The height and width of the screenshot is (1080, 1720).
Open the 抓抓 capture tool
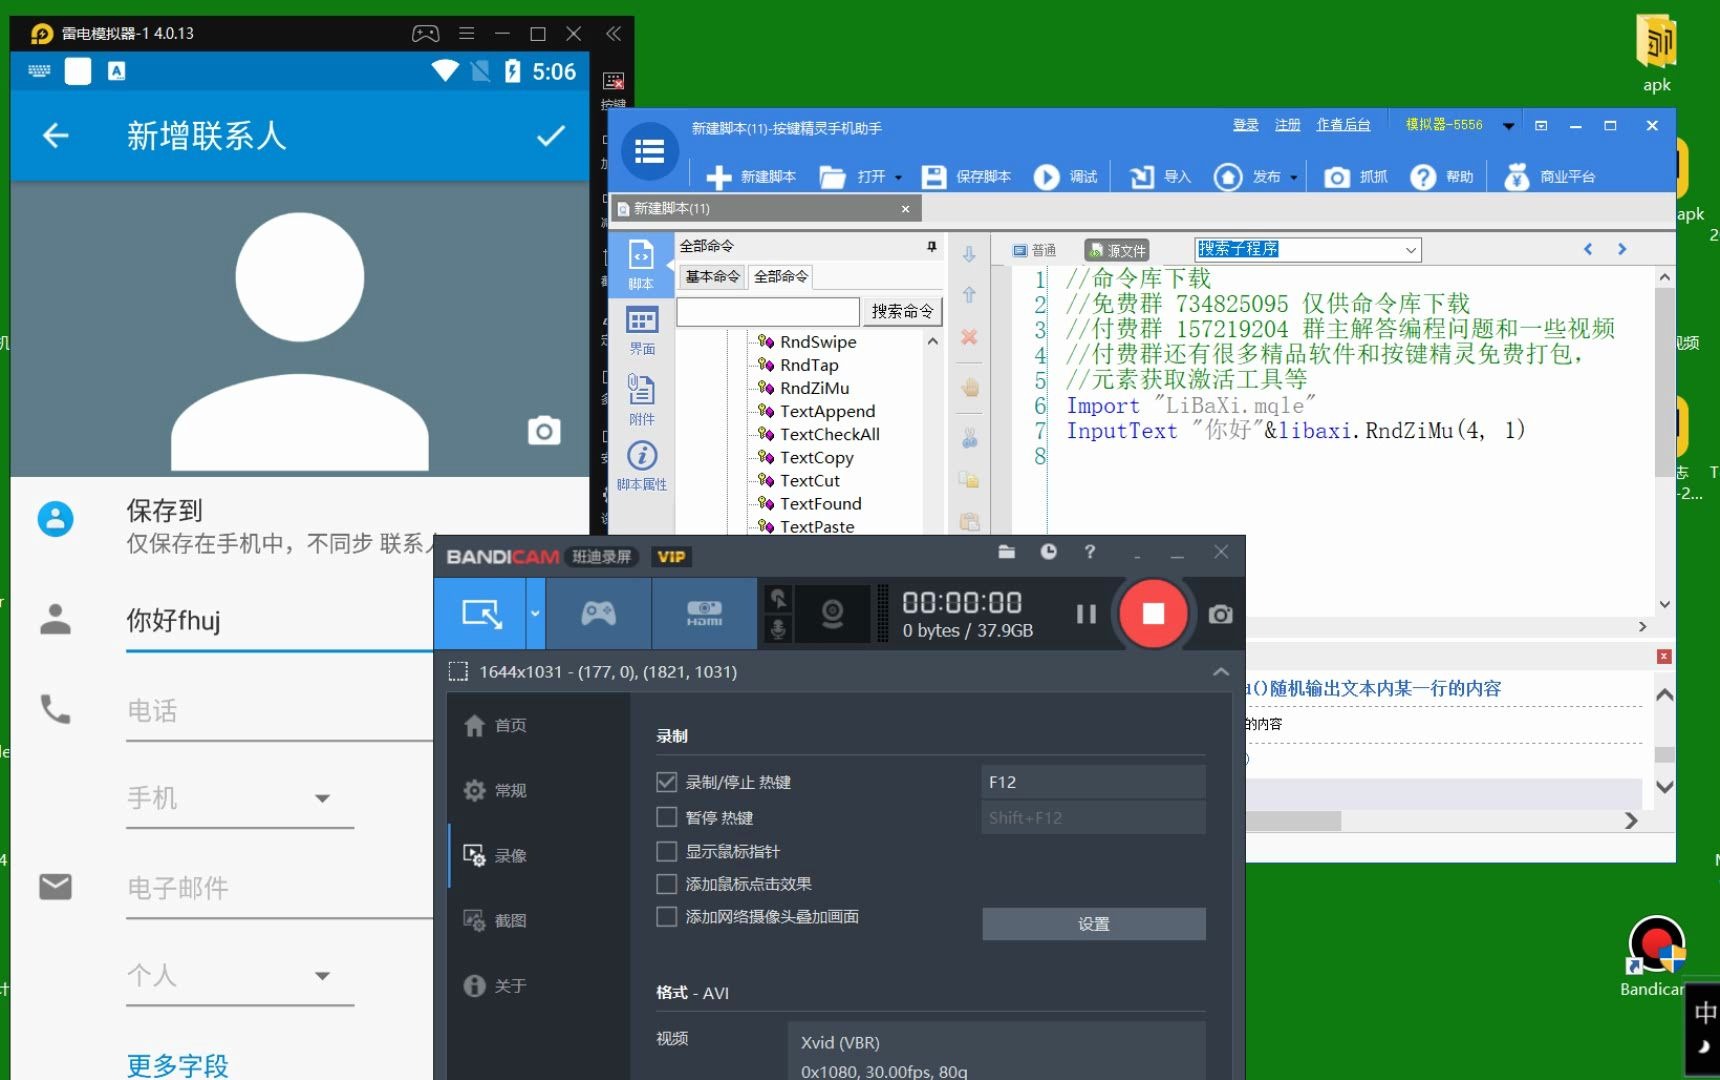point(1356,177)
